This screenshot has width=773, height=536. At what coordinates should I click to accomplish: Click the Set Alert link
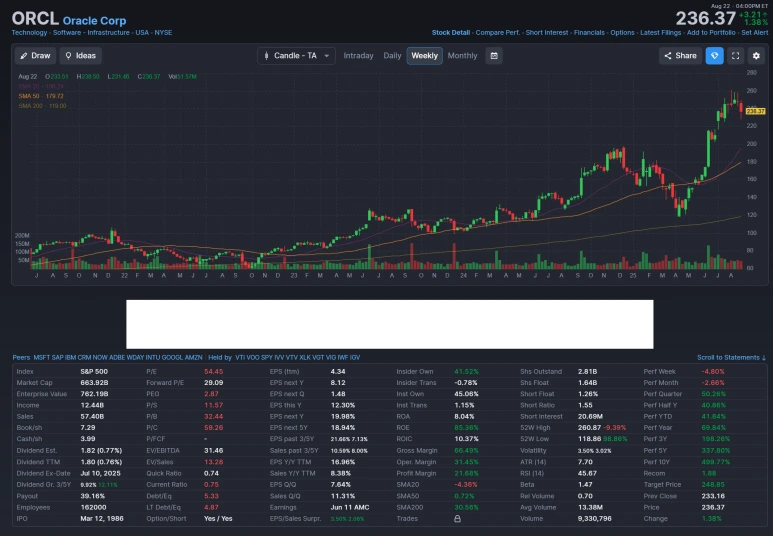click(x=754, y=33)
